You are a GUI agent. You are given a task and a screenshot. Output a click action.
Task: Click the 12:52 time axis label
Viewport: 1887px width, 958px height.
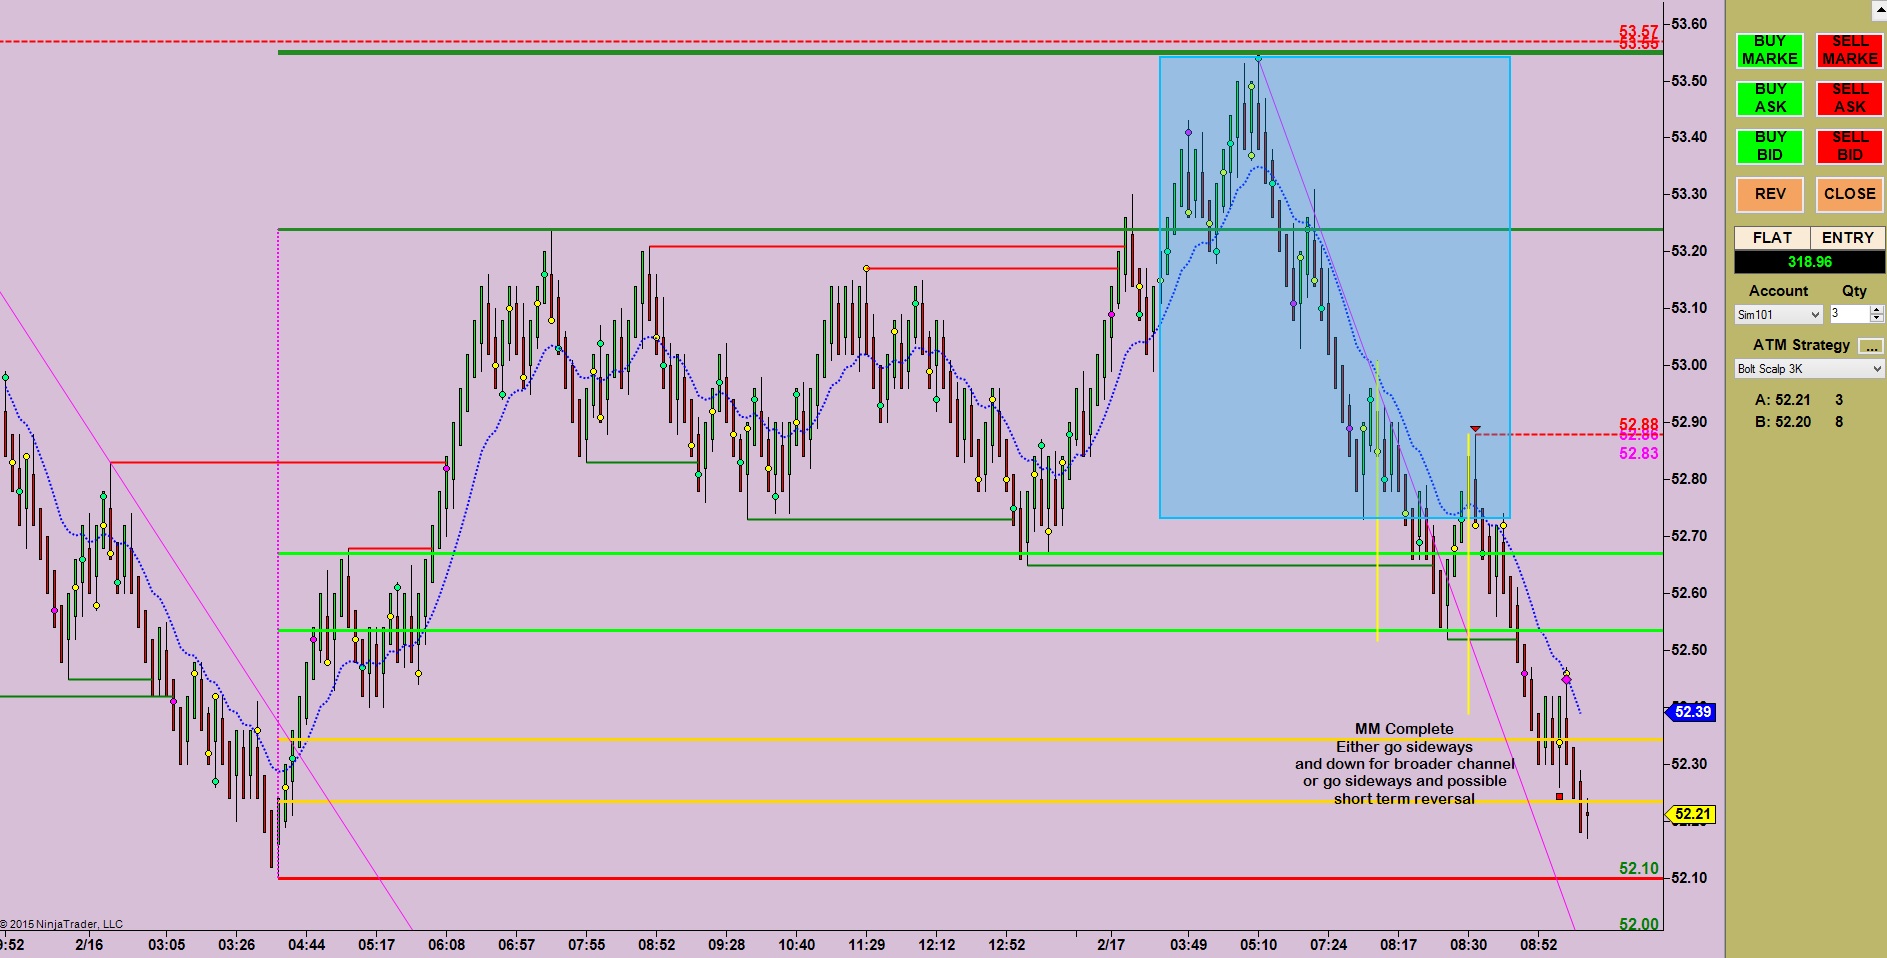coord(1006,944)
